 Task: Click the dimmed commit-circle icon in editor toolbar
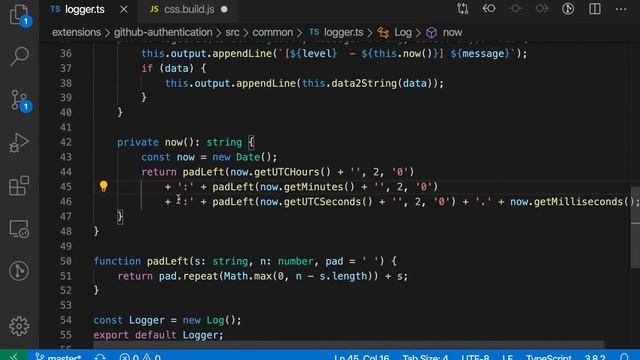click(516, 9)
